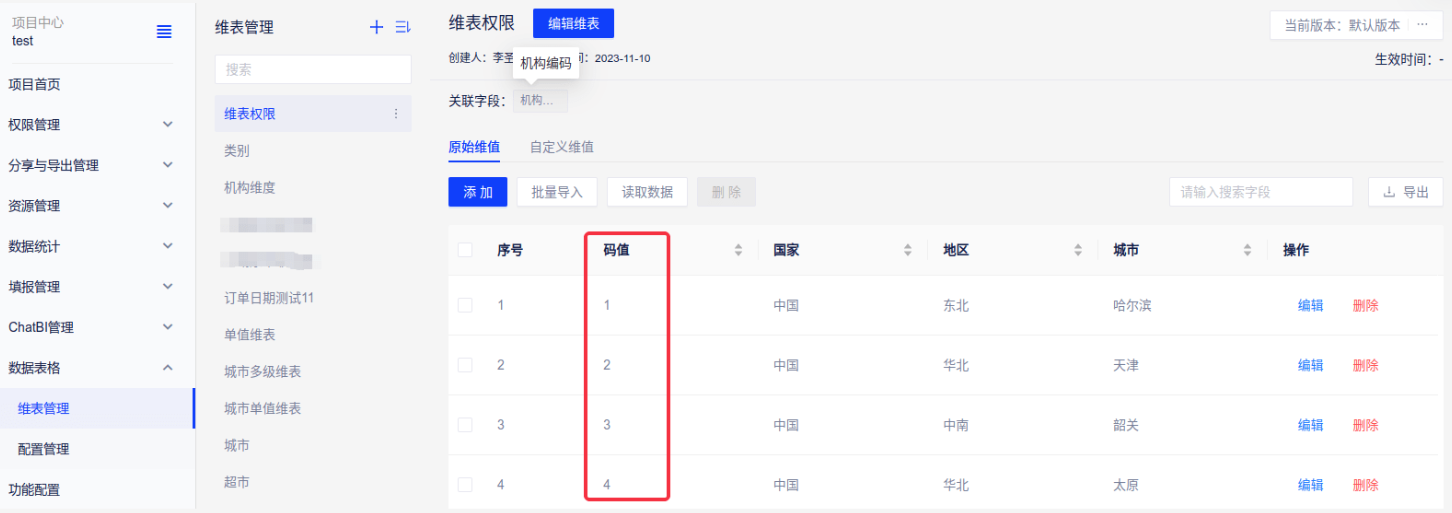Toggle the select-all checkbox in table header
This screenshot has height=513, width=1452.
pyautogui.click(x=465, y=250)
